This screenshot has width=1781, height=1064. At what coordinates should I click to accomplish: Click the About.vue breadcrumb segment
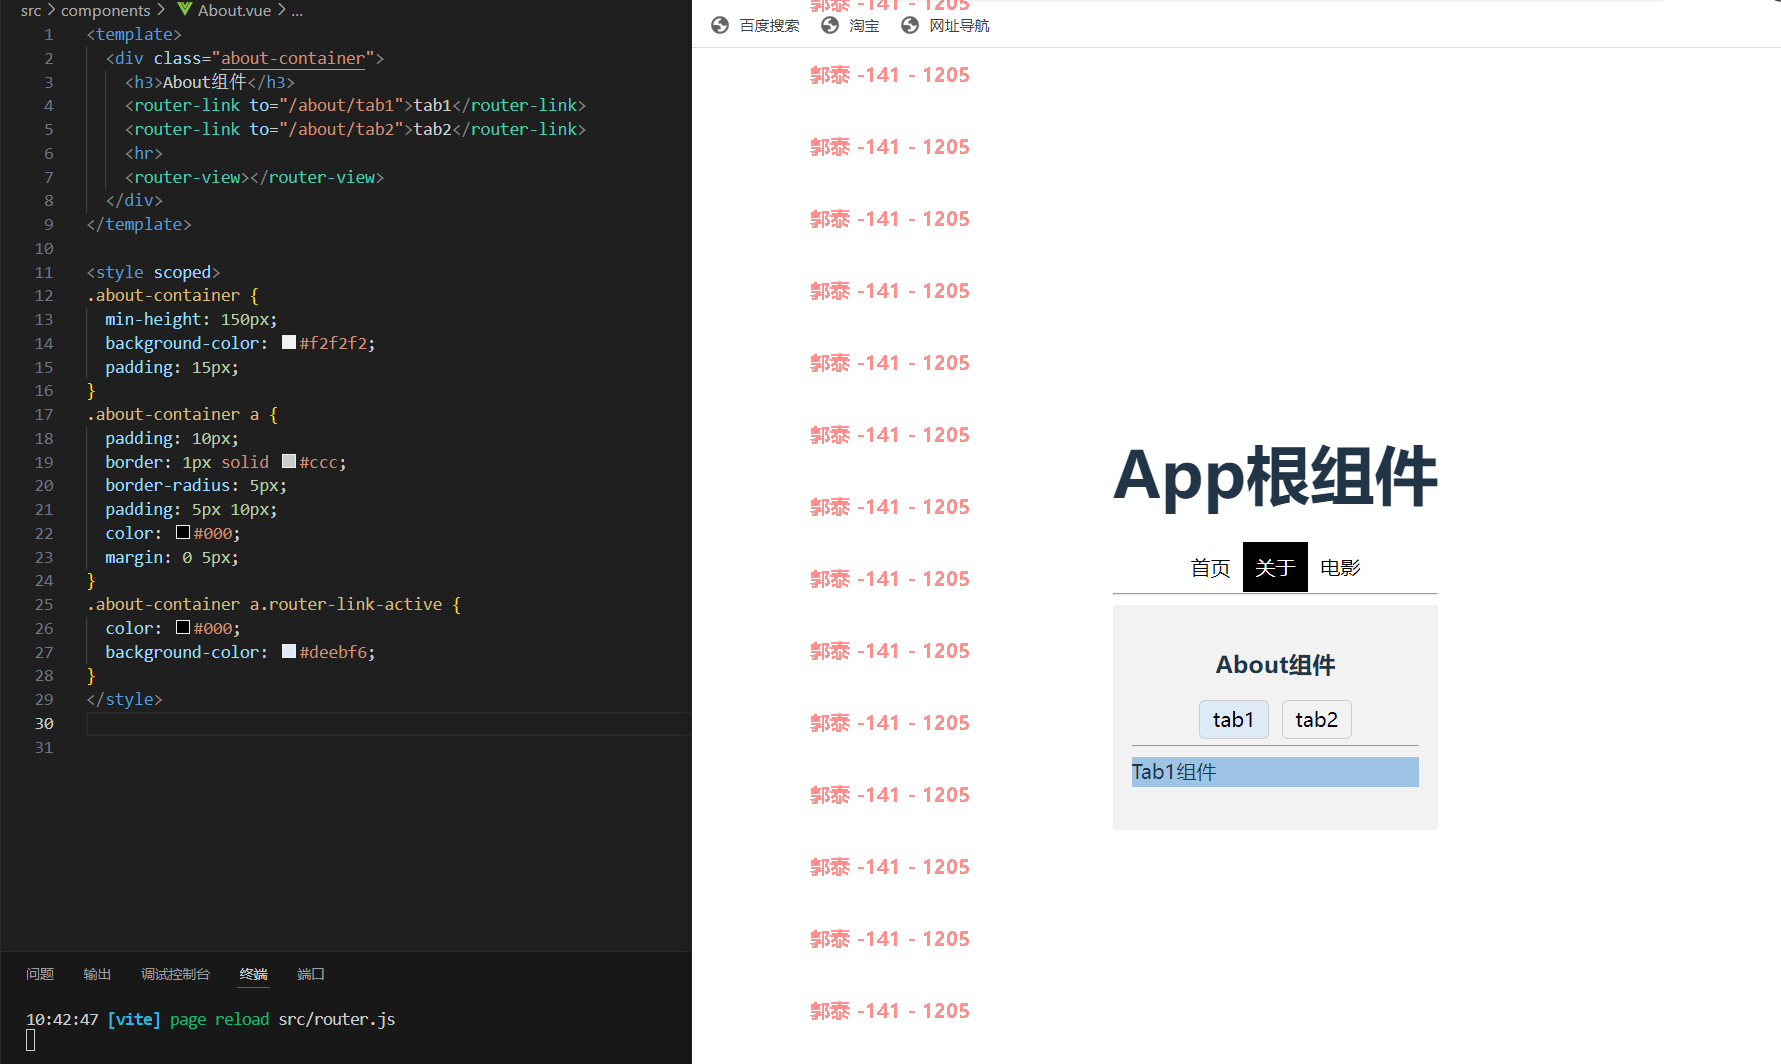(234, 10)
